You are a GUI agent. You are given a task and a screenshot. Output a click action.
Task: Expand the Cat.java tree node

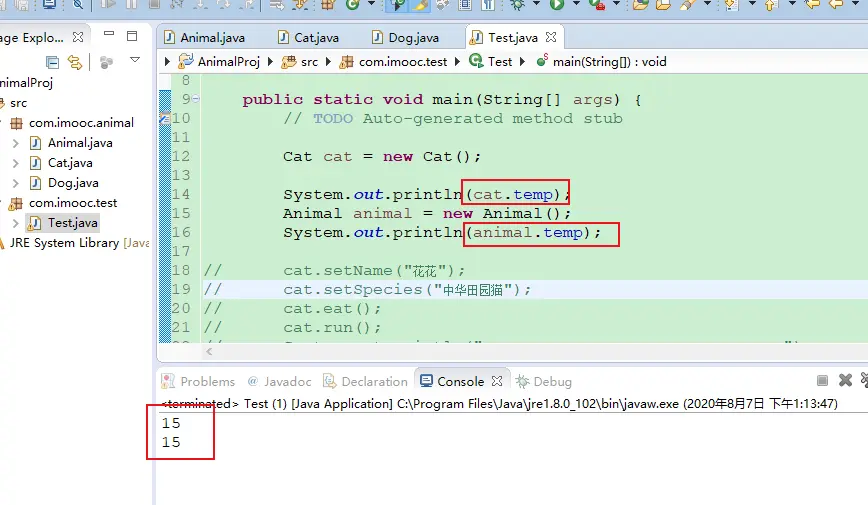[16, 163]
